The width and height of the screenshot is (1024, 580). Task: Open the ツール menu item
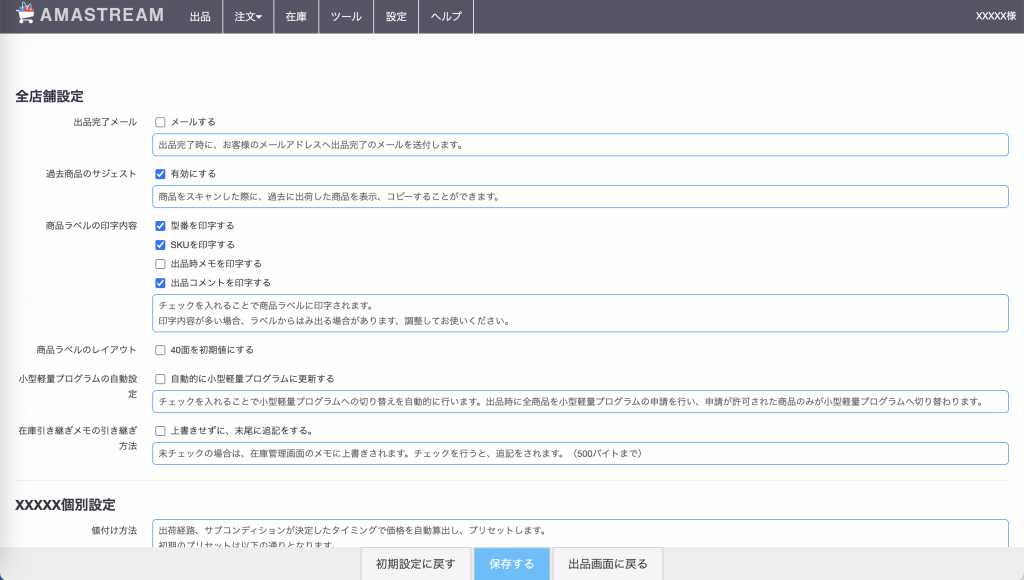pos(346,16)
